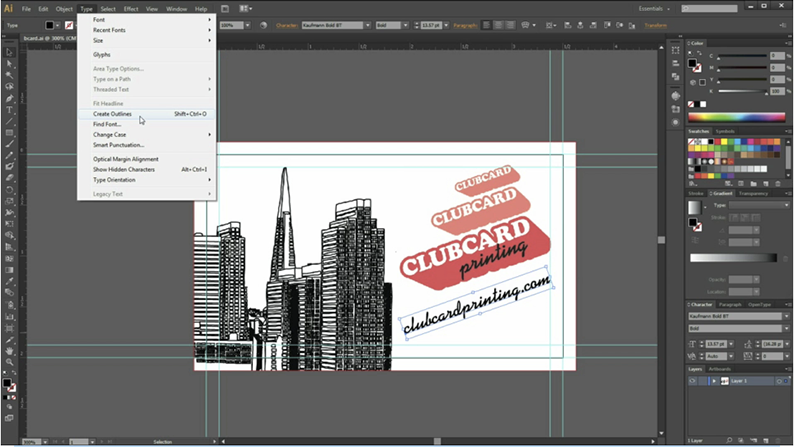Select the Selection tool (black arrow)
The height and width of the screenshot is (447, 794).
(9, 52)
